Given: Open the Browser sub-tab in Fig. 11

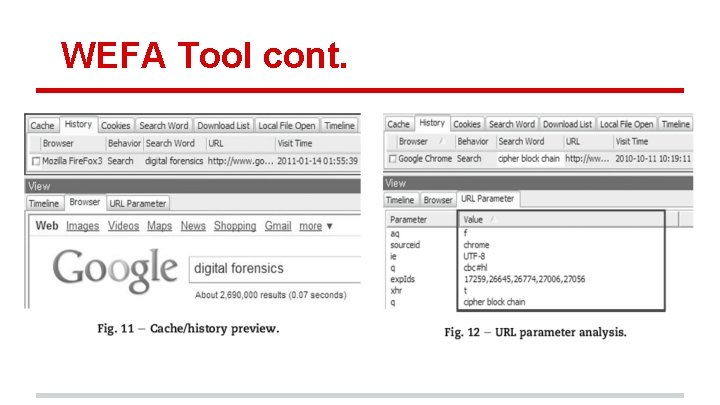Looking at the screenshot, I should coord(84,202).
